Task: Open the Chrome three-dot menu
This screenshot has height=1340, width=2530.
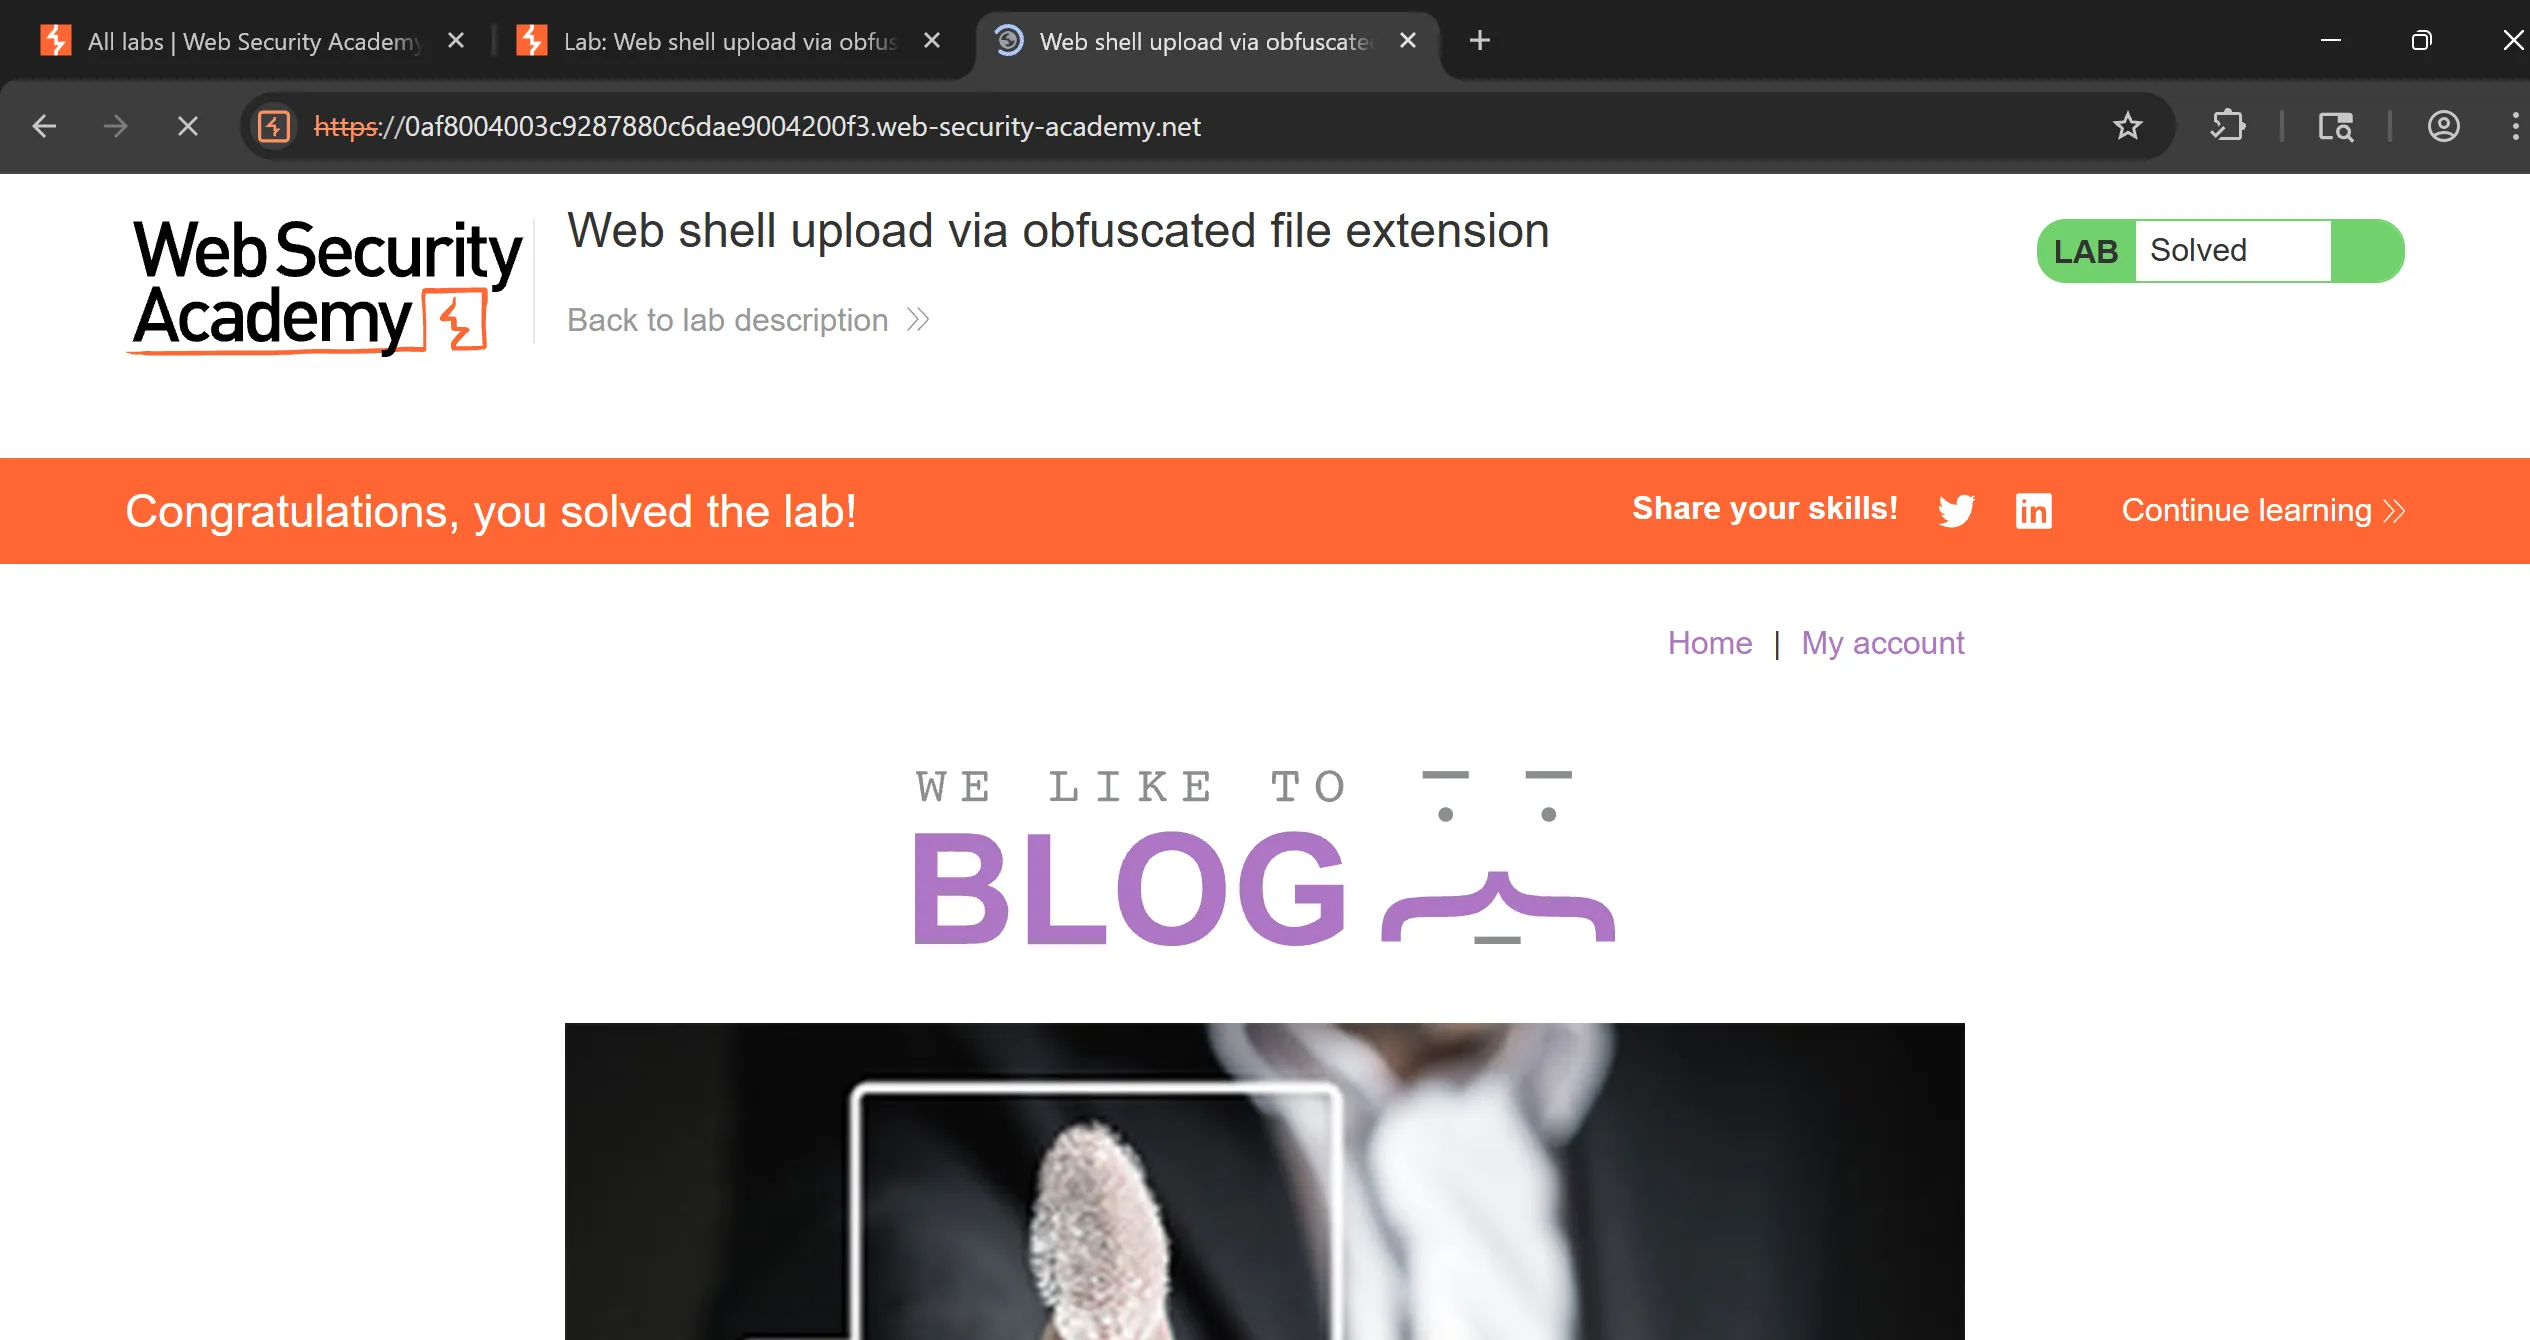Action: click(2514, 126)
